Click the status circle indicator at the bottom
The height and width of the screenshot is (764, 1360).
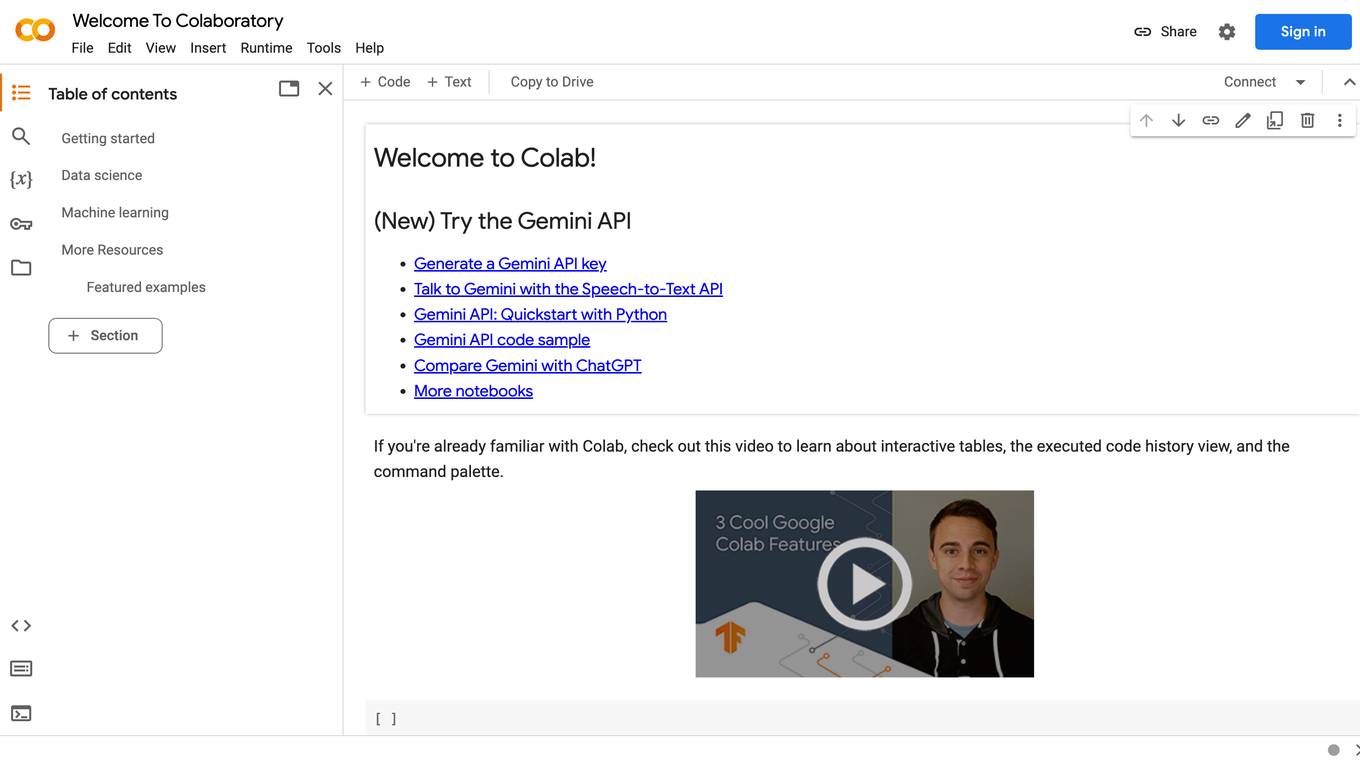pos(1333,750)
